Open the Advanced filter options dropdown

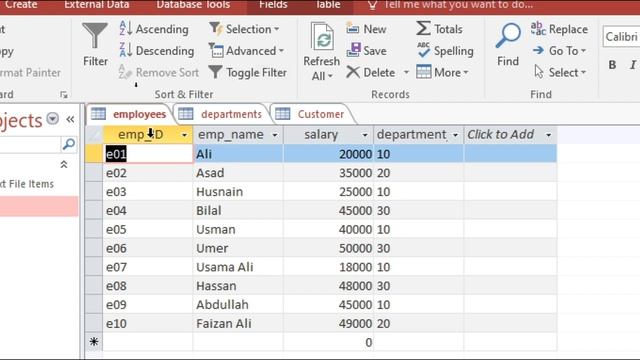246,51
